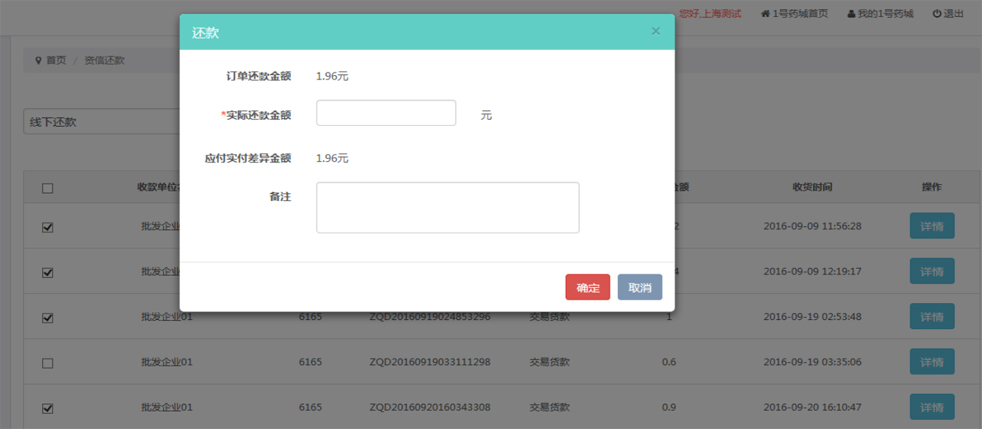Check the unchecked 2016-09-19 03:35:06 row checkbox

[47, 363]
